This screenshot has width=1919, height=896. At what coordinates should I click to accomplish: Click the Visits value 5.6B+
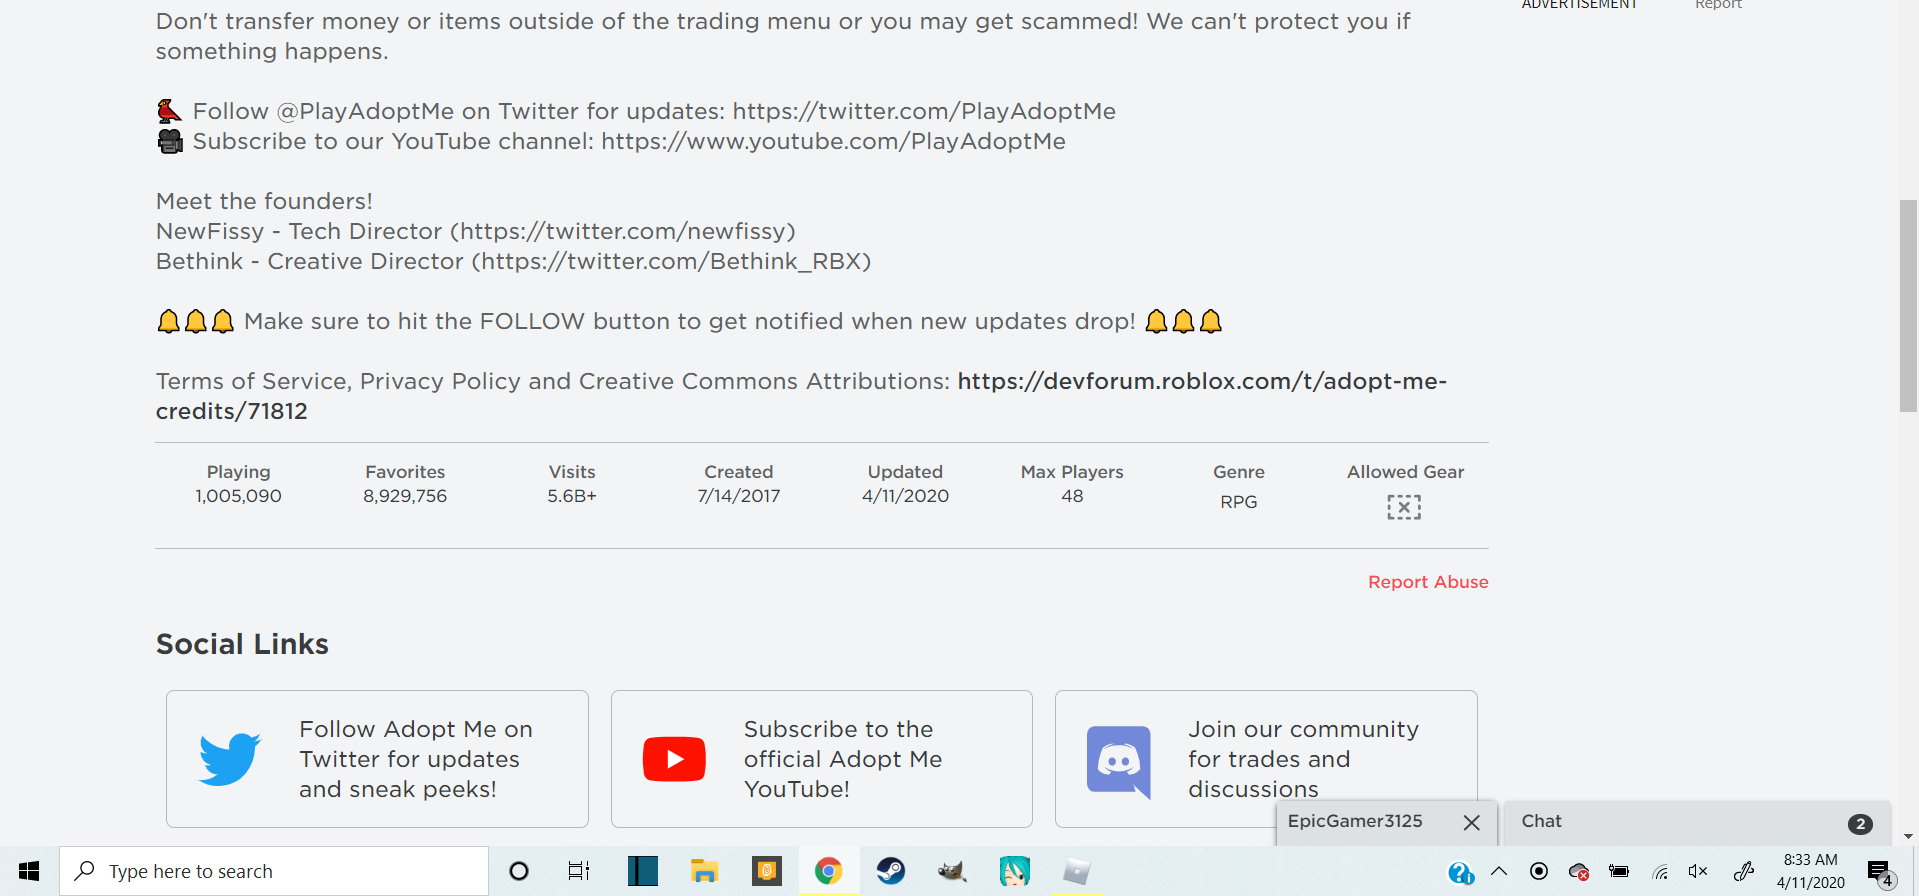(x=572, y=496)
